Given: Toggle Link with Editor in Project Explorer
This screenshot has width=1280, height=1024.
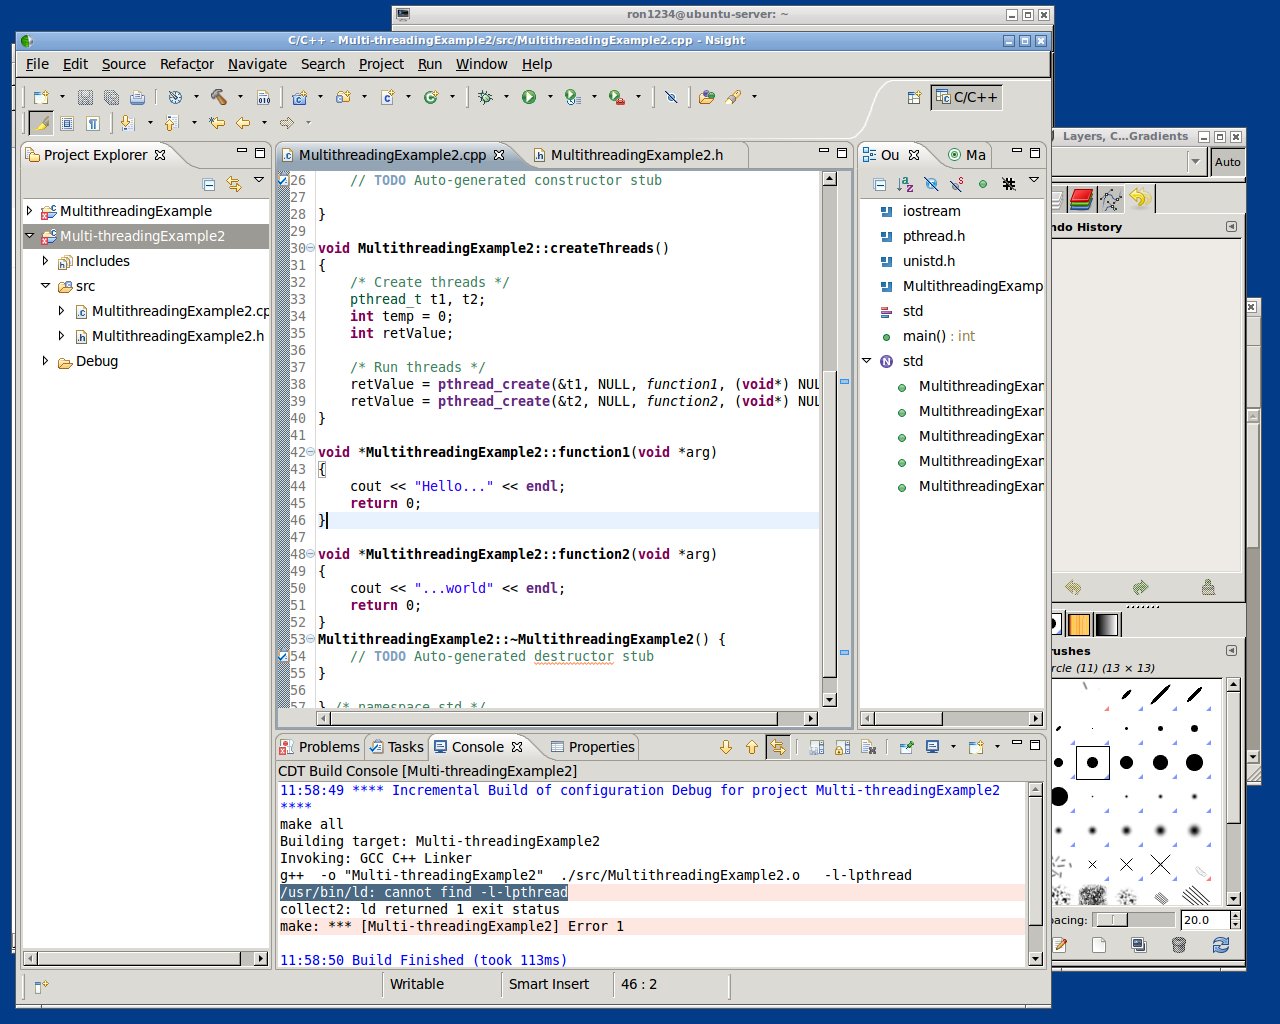Looking at the screenshot, I should 234,184.
